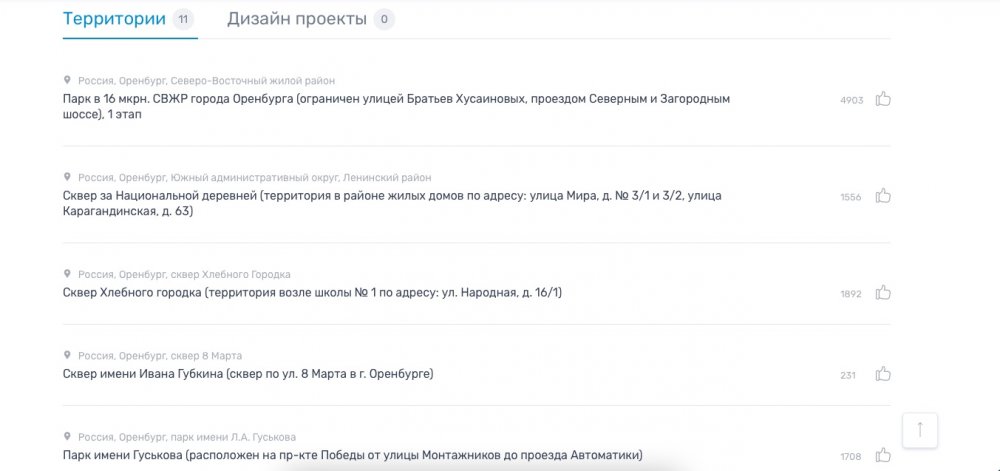Click location pin for сквер 8 Марта
The width and height of the screenshot is (1000, 471).
[x=68, y=355]
